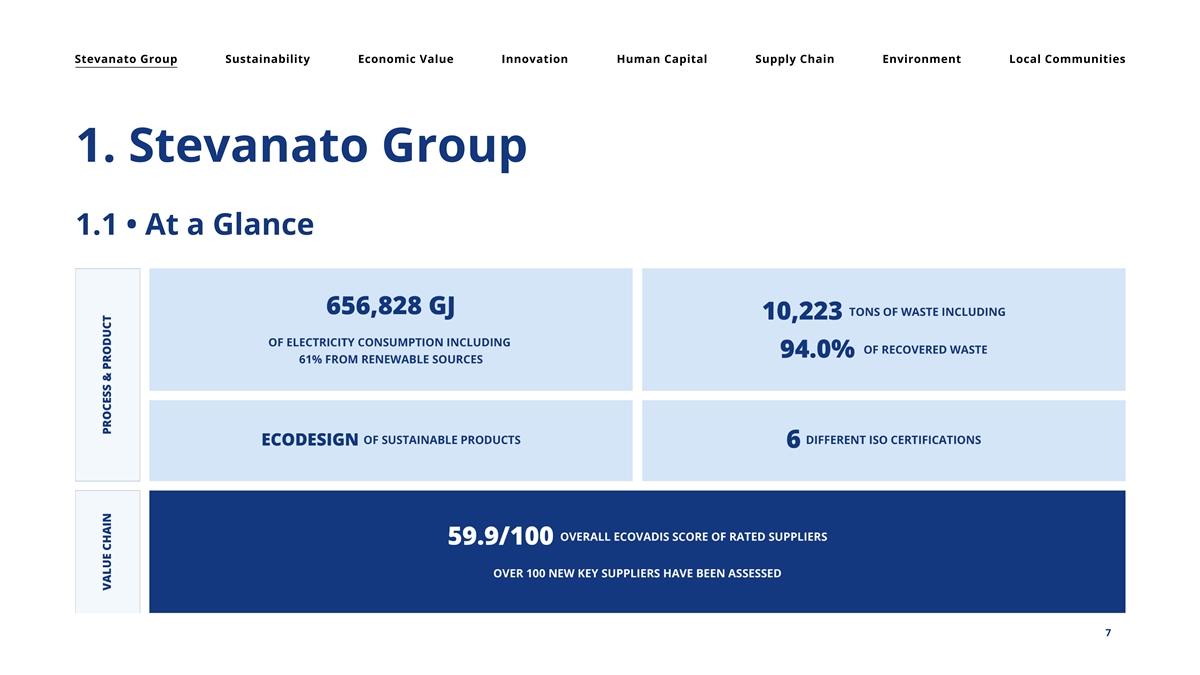Open the Stevanato Group navigation tab
Image resolution: width=1200 pixels, height=675 pixels.
pos(126,59)
